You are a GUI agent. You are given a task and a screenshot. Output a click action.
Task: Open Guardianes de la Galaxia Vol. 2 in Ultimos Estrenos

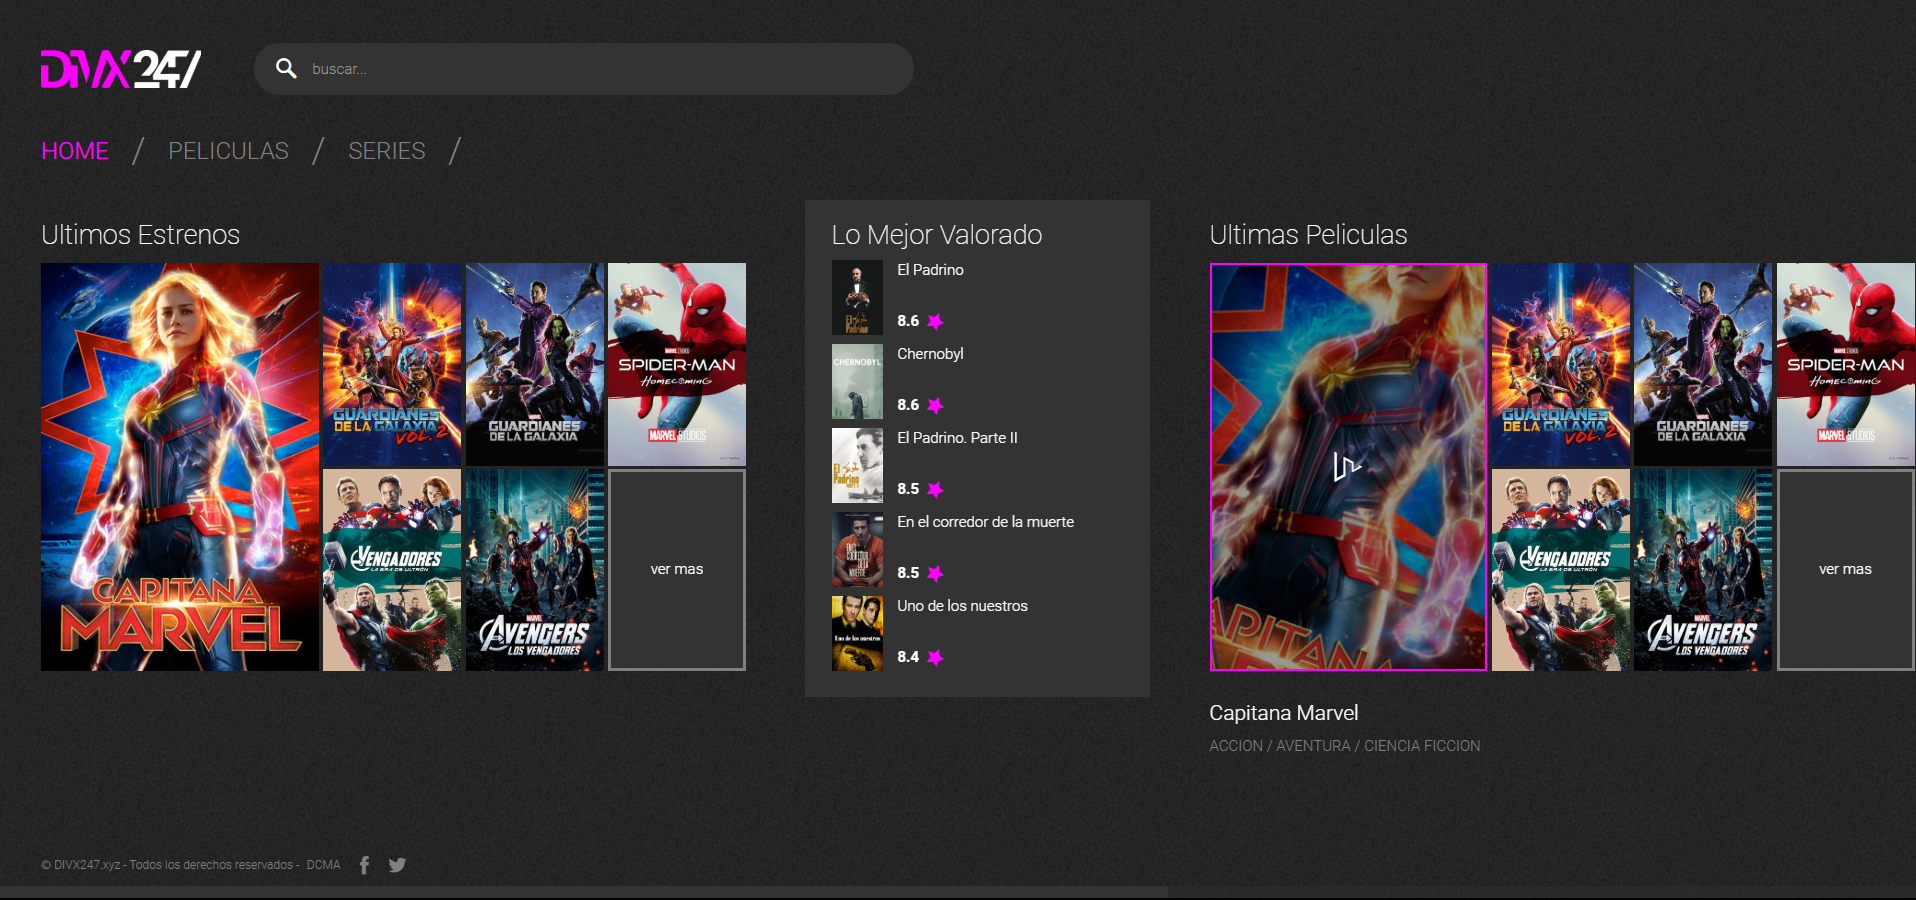(x=392, y=364)
